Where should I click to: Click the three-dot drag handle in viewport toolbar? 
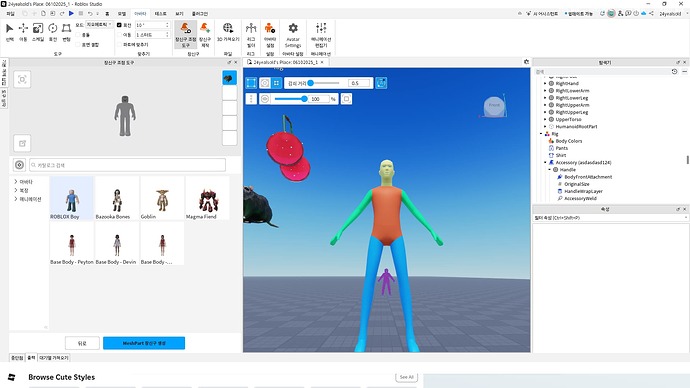tap(251, 99)
